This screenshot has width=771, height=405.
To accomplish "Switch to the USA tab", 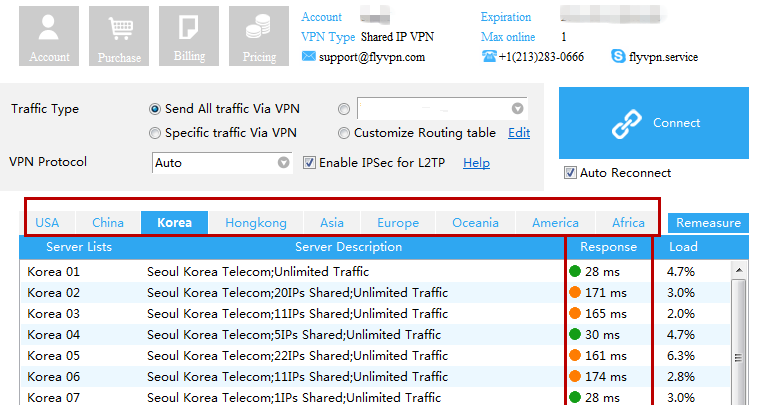I will tap(47, 223).
